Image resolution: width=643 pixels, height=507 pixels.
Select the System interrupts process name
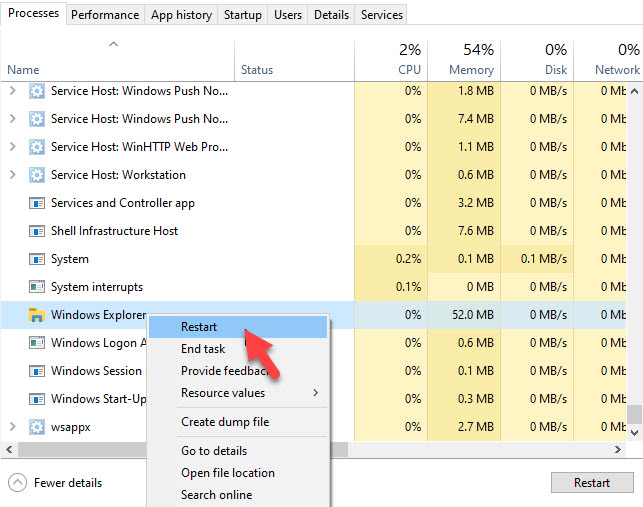[97, 287]
